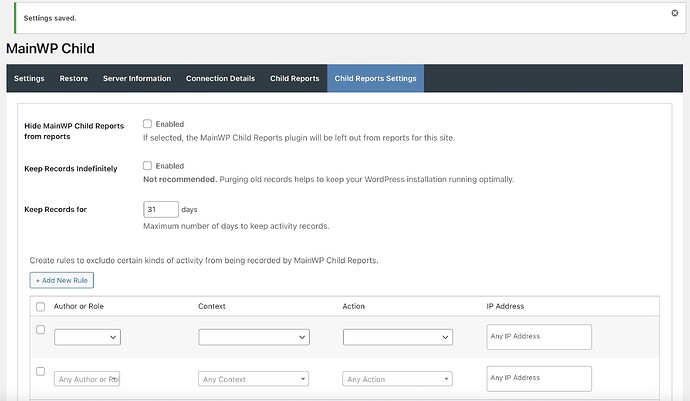Open the Settings tab

[x=29, y=78]
